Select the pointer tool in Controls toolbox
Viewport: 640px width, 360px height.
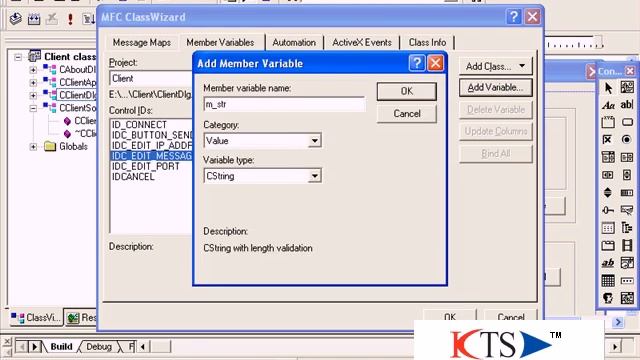pos(608,88)
